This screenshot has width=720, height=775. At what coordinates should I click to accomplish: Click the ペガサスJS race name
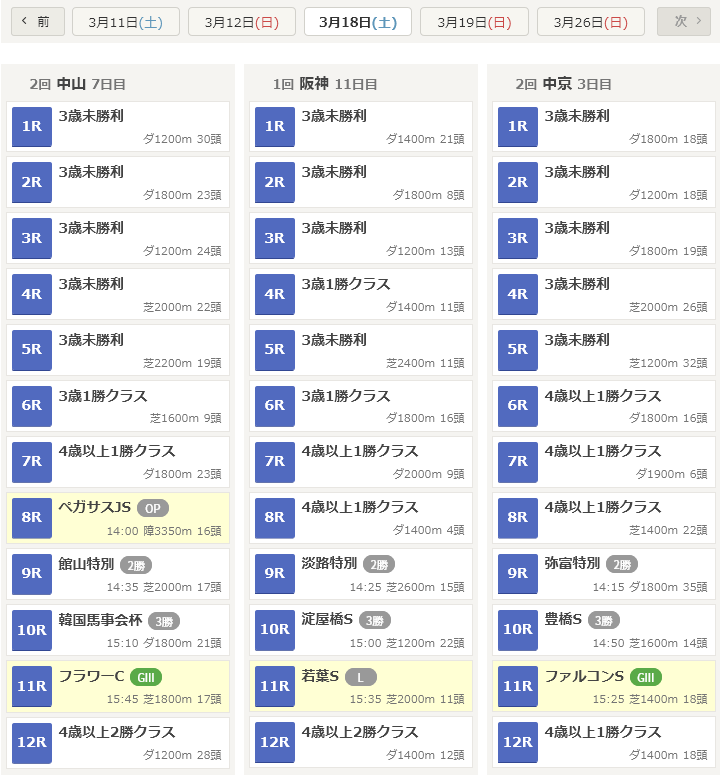95,507
